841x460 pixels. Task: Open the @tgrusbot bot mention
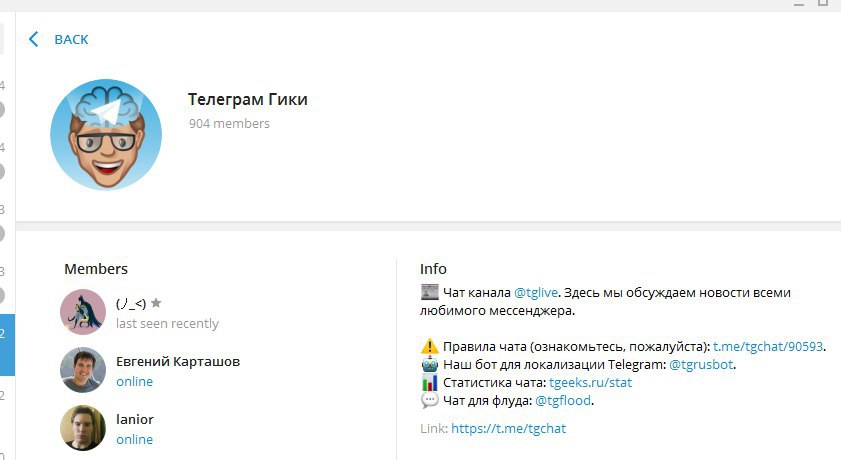tap(701, 365)
